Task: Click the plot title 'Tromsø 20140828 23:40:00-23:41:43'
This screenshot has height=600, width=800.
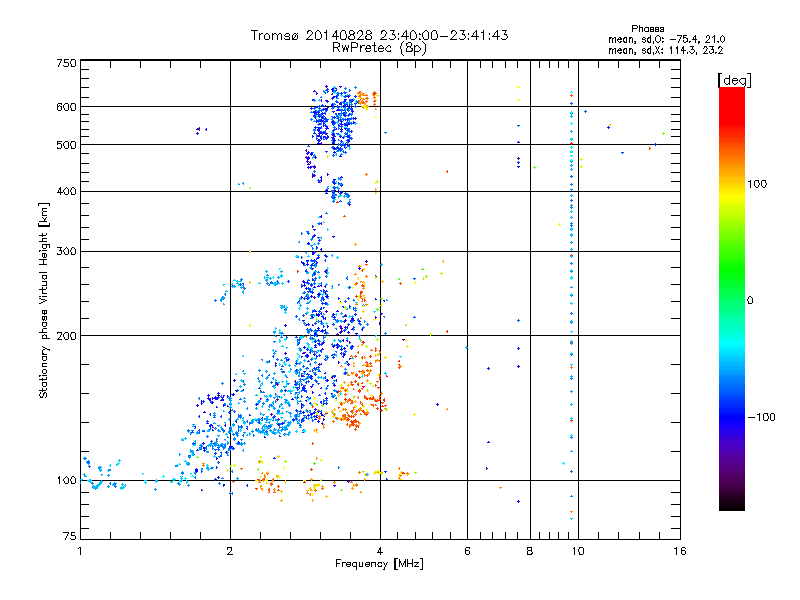Action: (x=379, y=35)
